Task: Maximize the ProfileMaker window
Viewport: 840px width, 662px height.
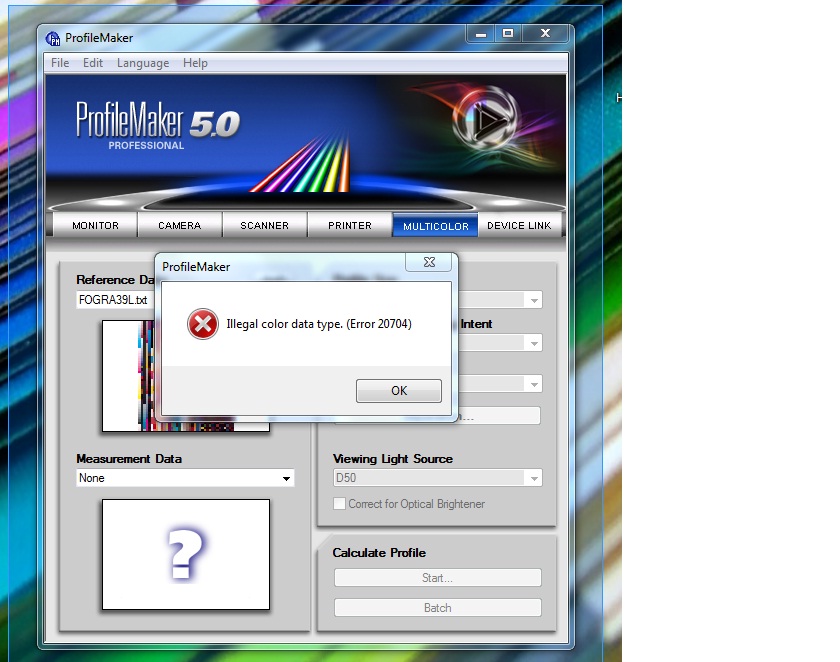Action: (508, 34)
